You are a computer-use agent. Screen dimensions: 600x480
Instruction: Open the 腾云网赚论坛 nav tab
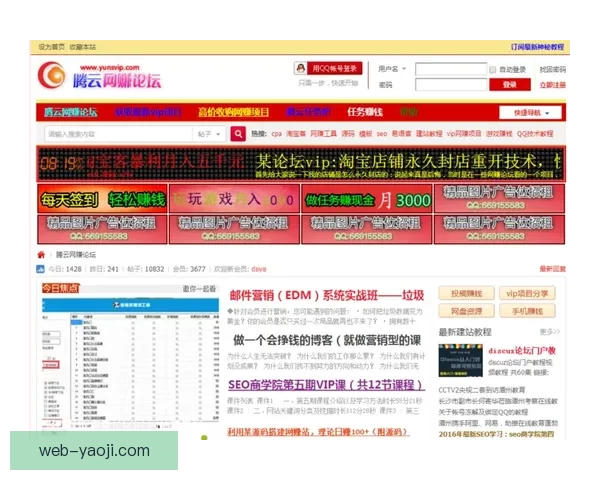coord(70,112)
